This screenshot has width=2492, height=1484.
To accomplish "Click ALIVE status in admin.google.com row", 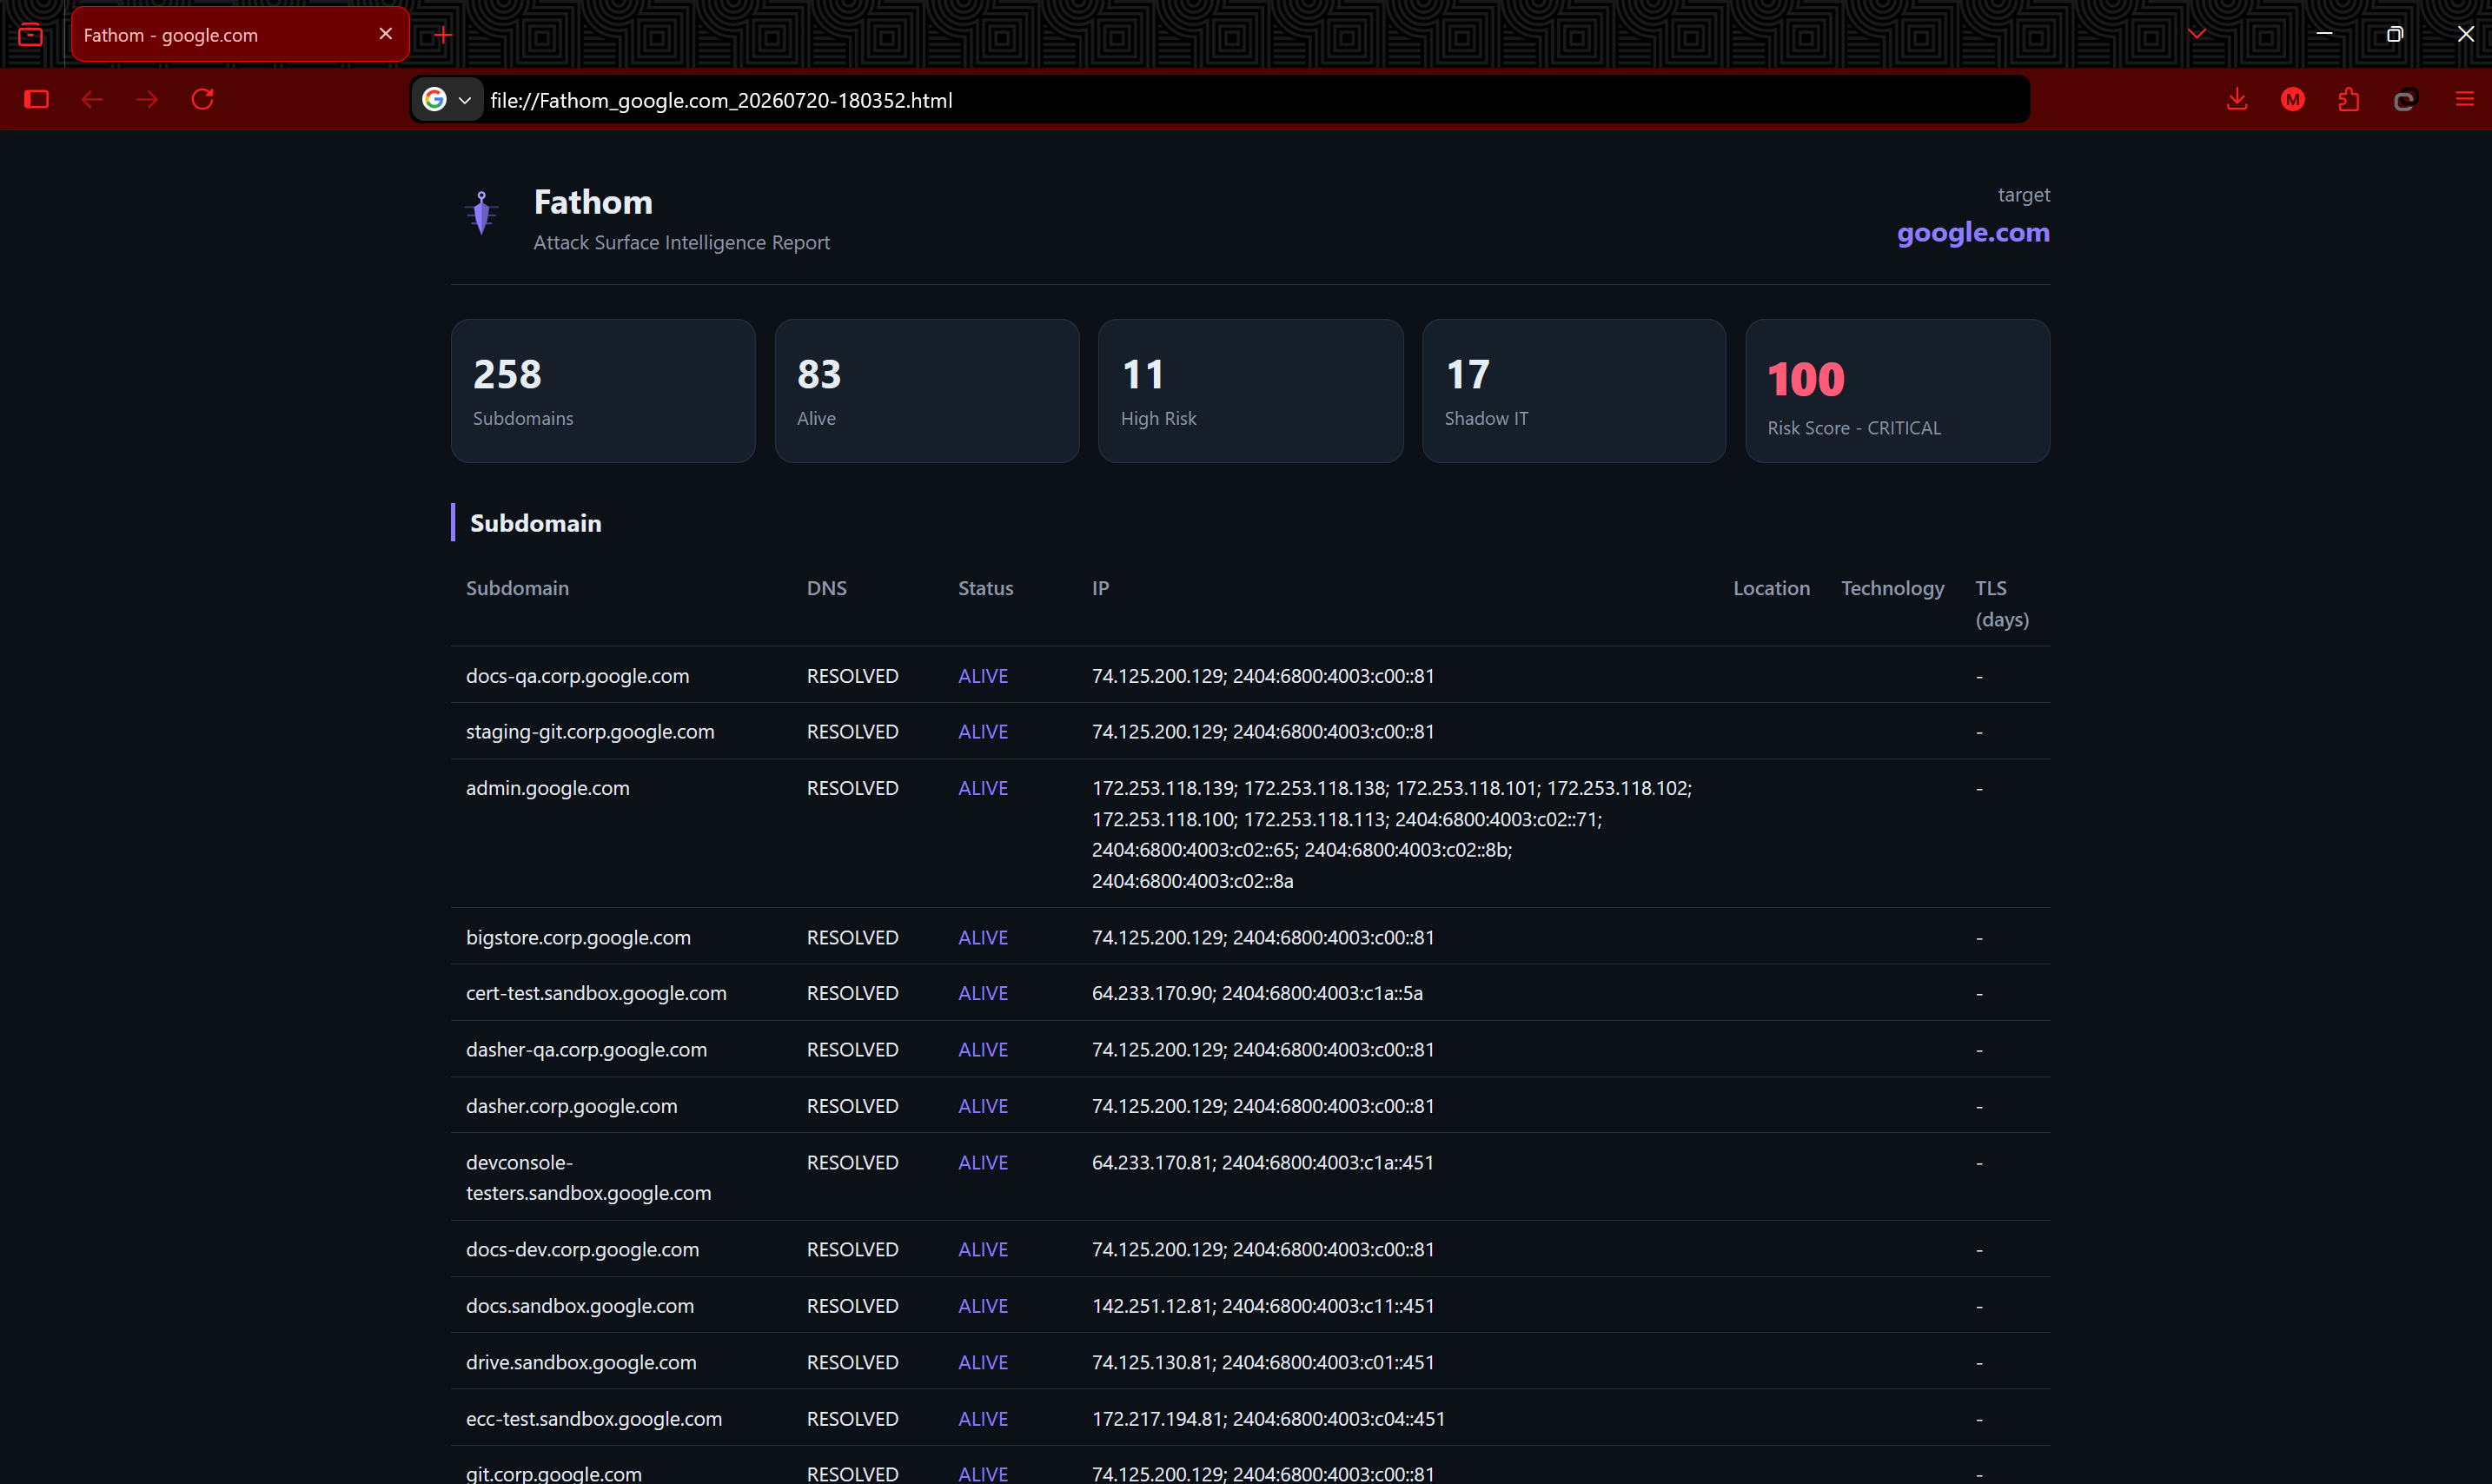I will (x=983, y=788).
